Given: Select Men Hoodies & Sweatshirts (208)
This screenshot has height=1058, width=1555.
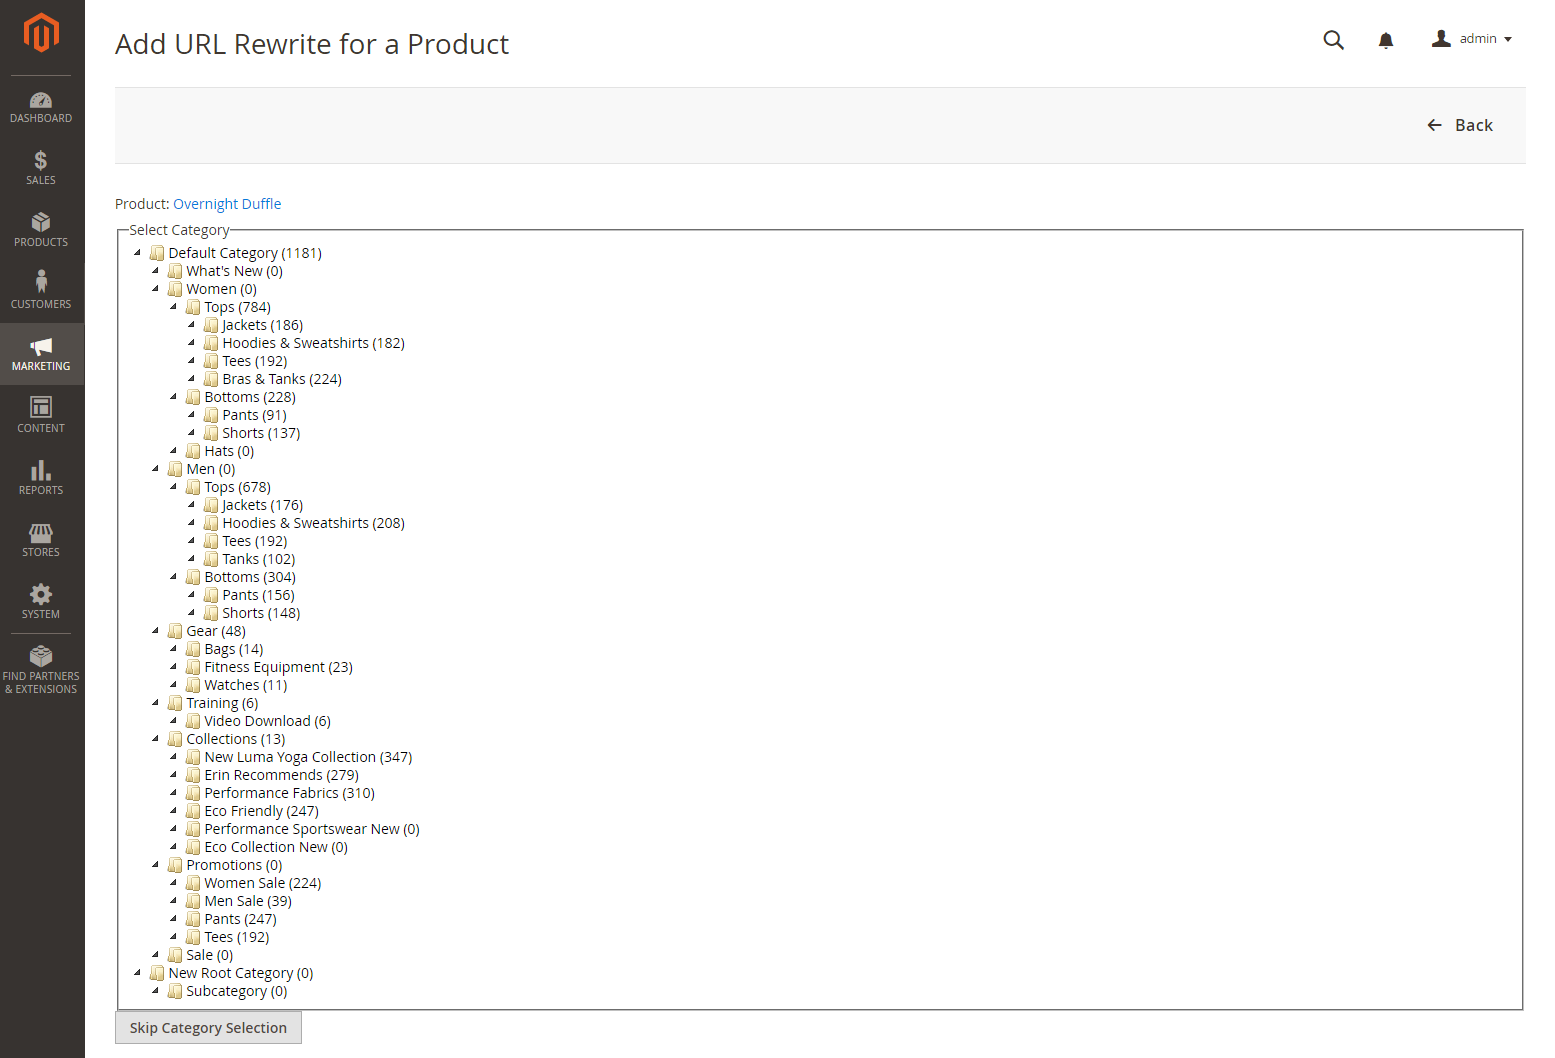Looking at the screenshot, I should 313,523.
